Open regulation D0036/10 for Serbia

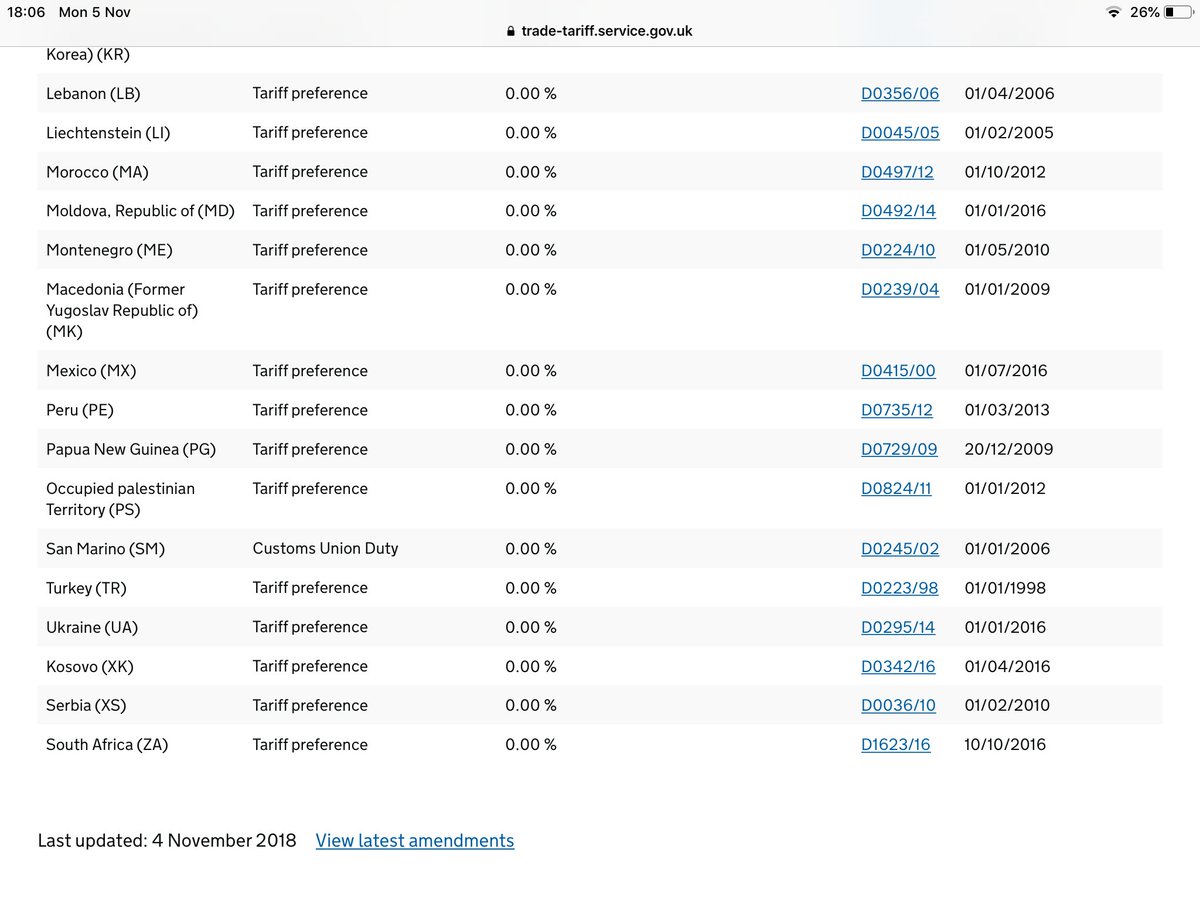(898, 705)
